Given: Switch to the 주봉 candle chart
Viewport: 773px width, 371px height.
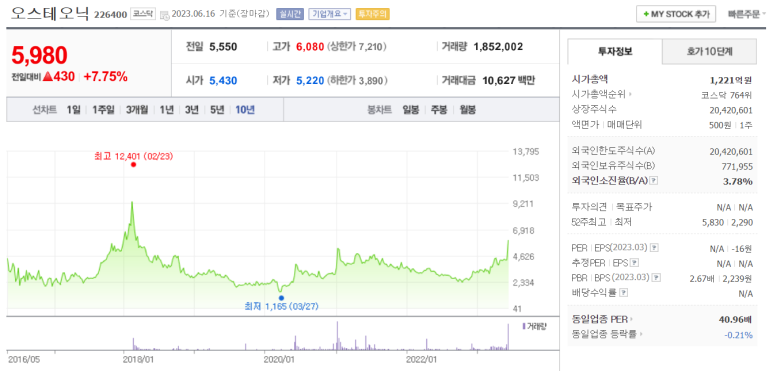Looking at the screenshot, I should (x=439, y=110).
